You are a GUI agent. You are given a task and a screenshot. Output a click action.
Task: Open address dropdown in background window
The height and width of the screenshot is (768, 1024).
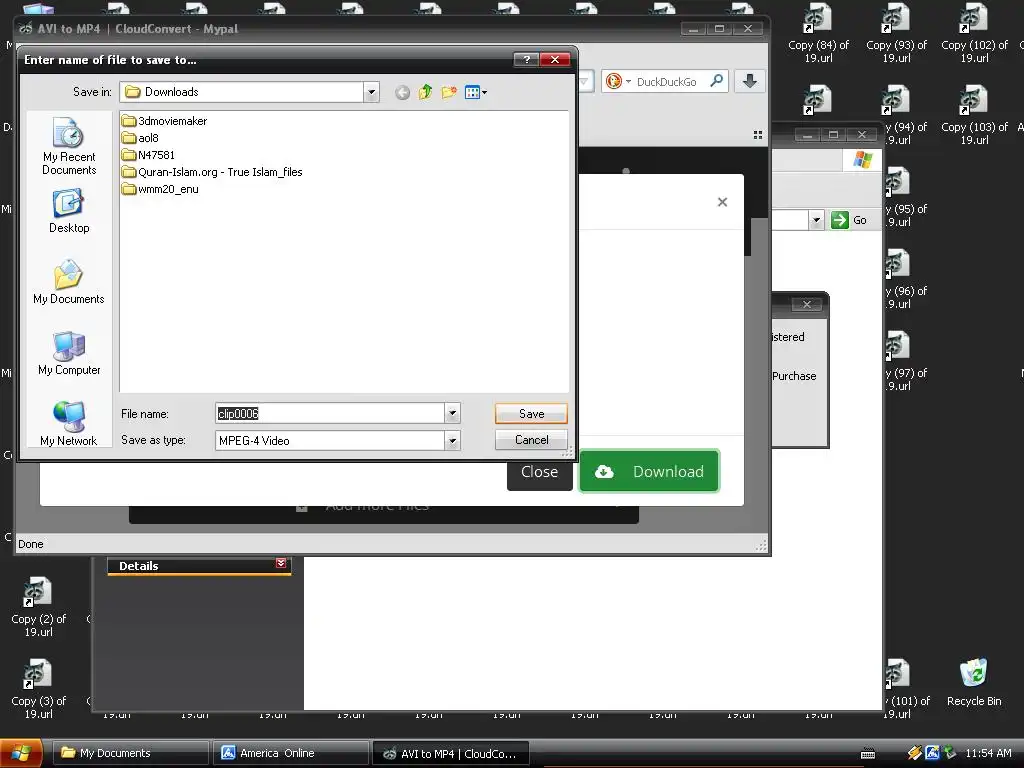(x=816, y=220)
